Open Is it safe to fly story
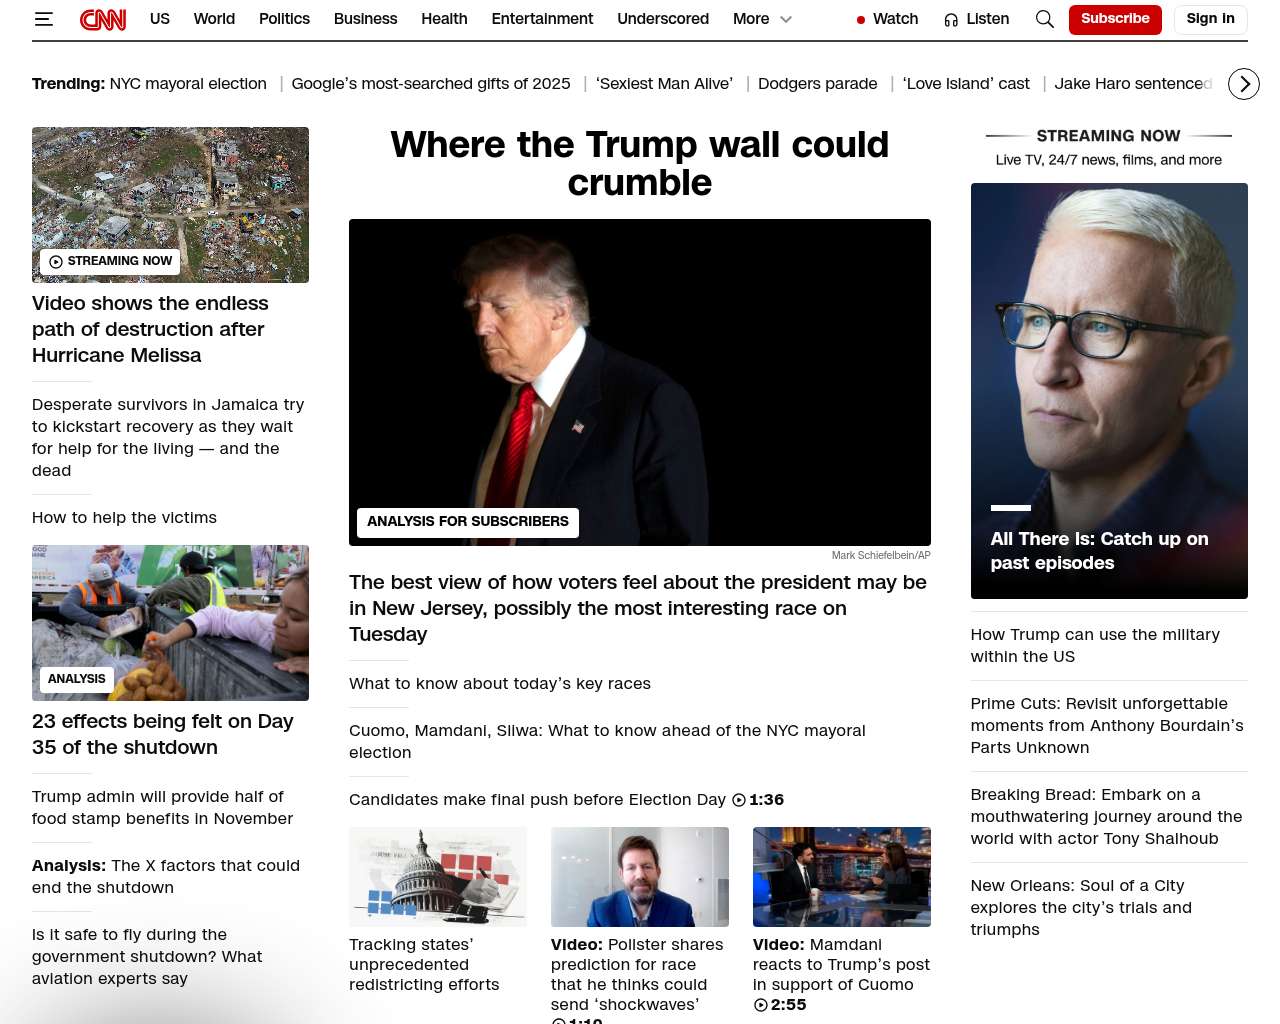The height and width of the screenshot is (1024, 1280). pyautogui.click(x=147, y=957)
